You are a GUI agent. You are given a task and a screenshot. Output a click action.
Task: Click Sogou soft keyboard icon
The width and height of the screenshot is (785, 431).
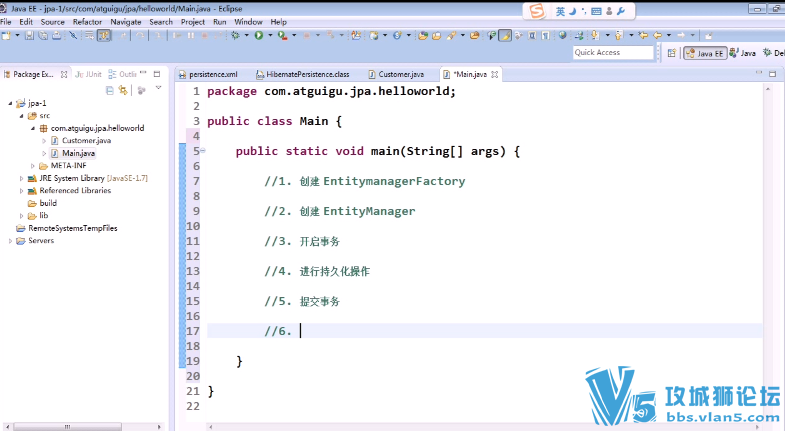pos(596,11)
